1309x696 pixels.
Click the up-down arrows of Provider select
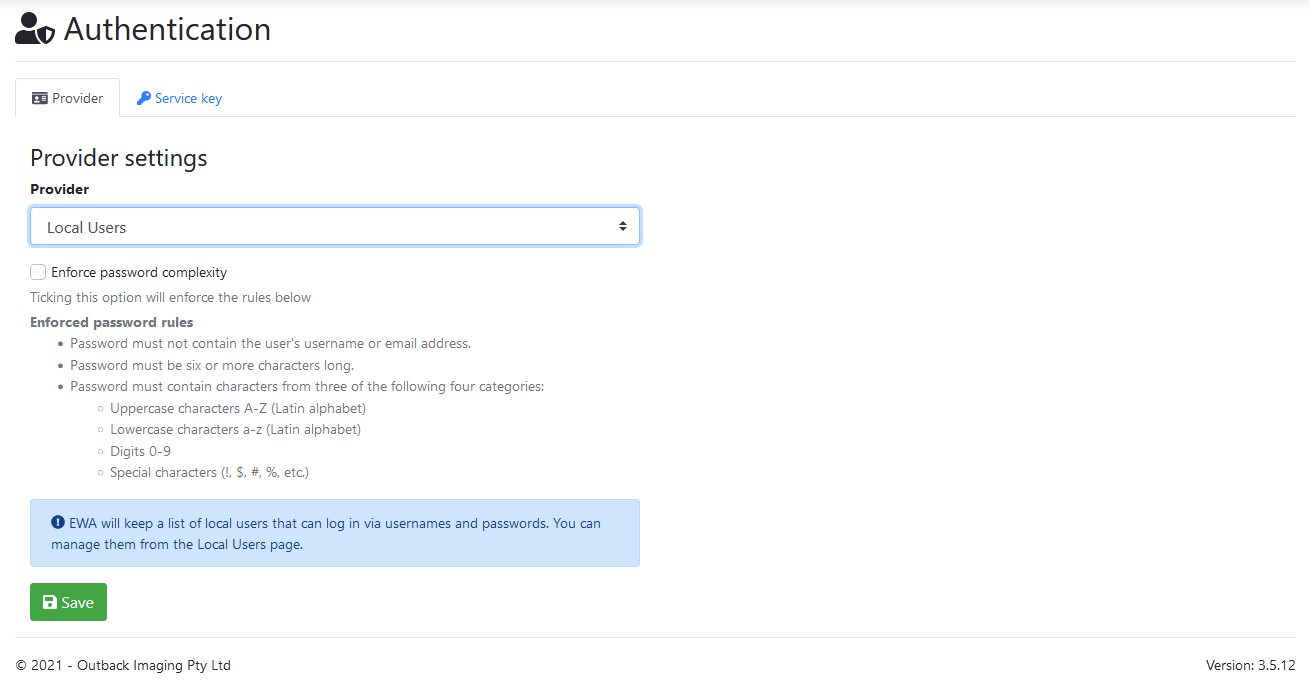(622, 227)
